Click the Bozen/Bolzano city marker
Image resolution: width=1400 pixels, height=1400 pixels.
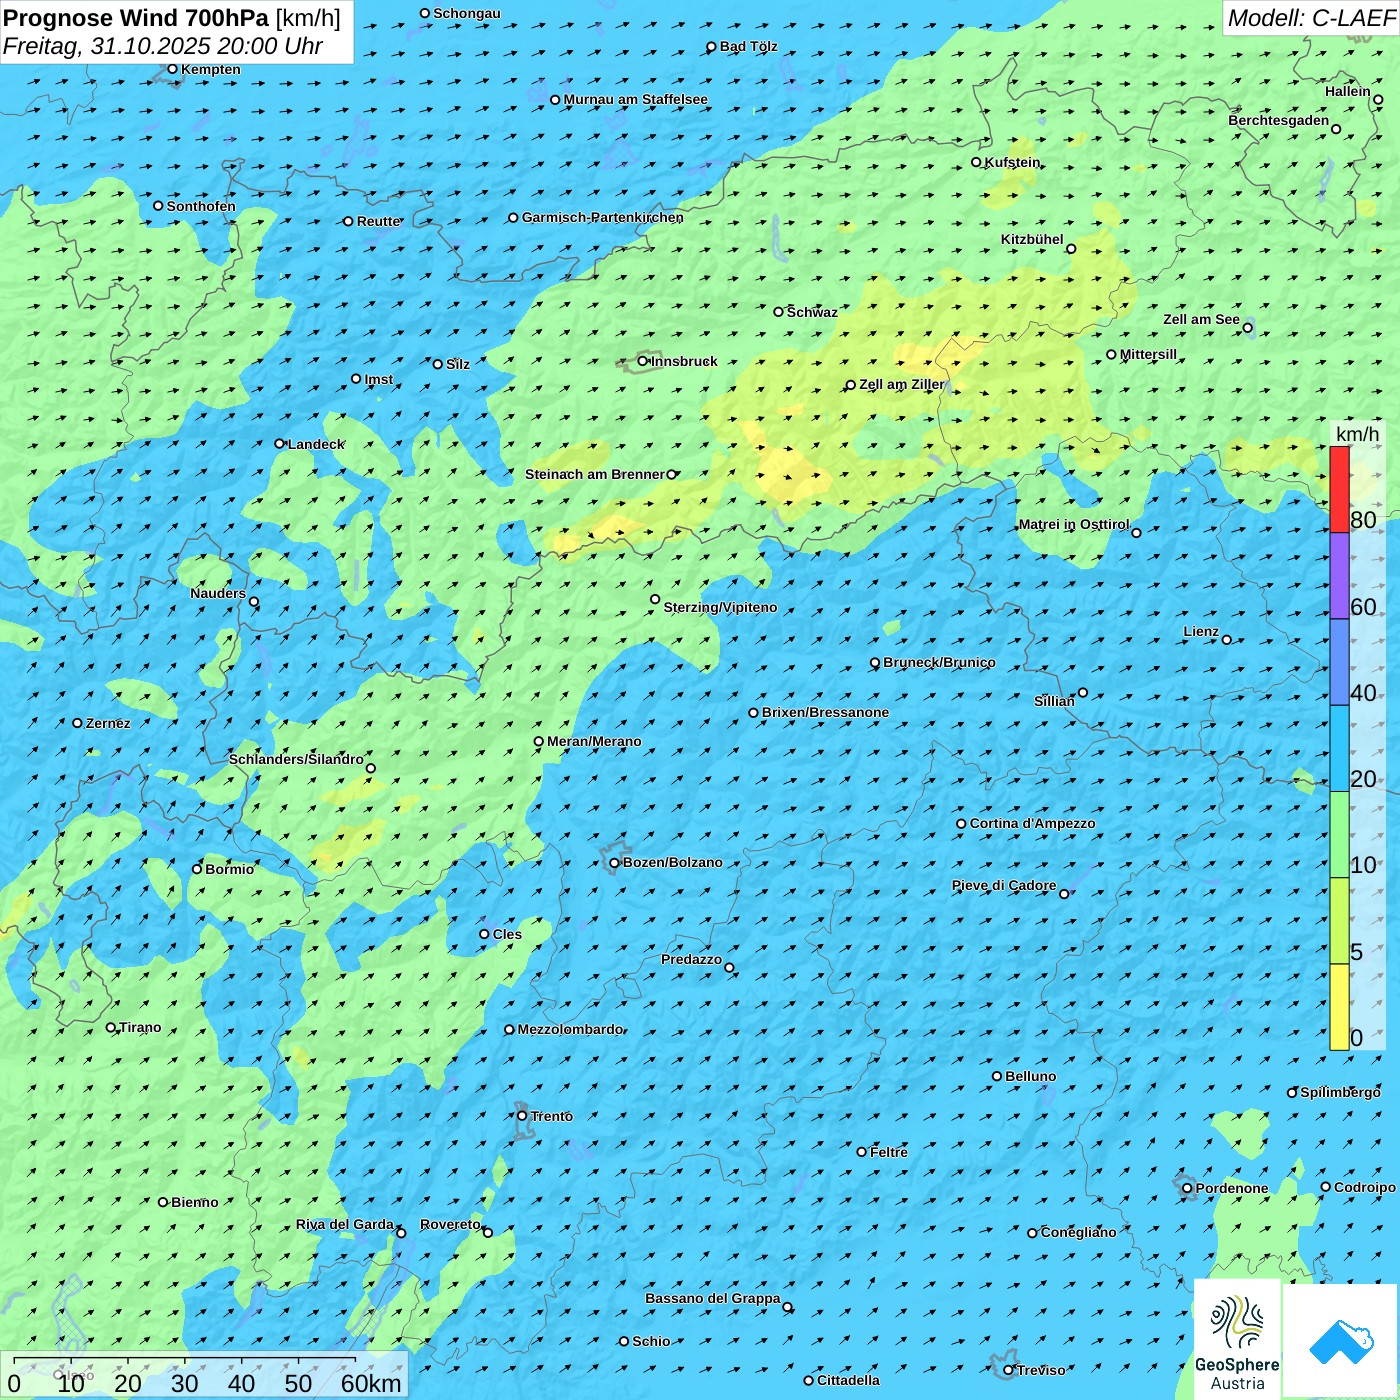click(x=614, y=863)
